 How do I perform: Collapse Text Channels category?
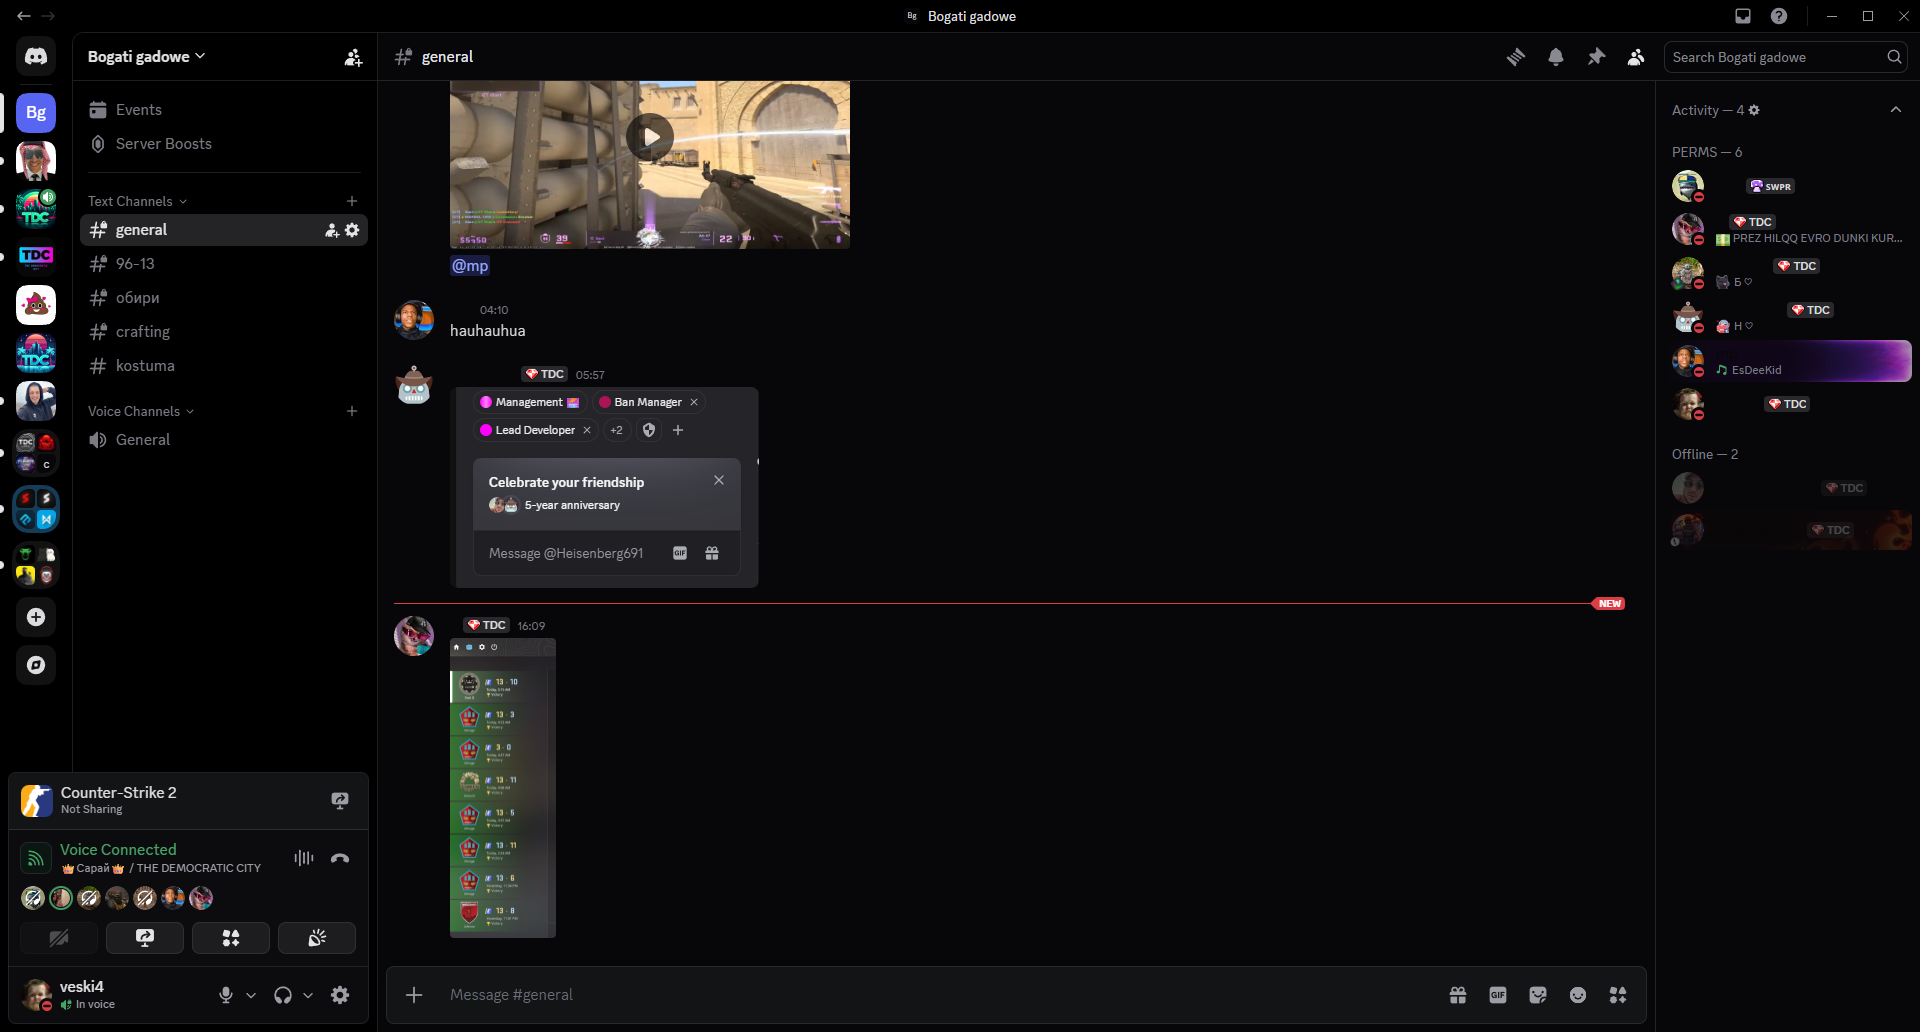pos(137,201)
